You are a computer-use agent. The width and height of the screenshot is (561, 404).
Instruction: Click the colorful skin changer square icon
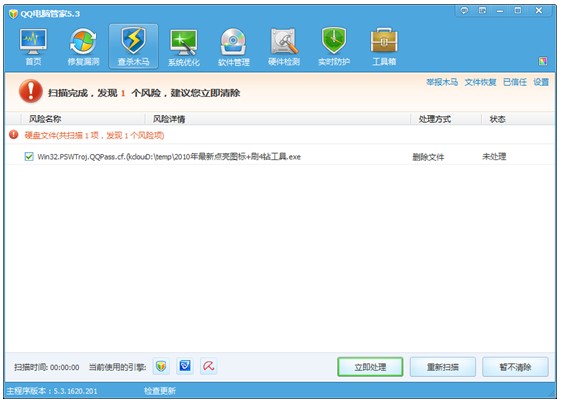543,61
